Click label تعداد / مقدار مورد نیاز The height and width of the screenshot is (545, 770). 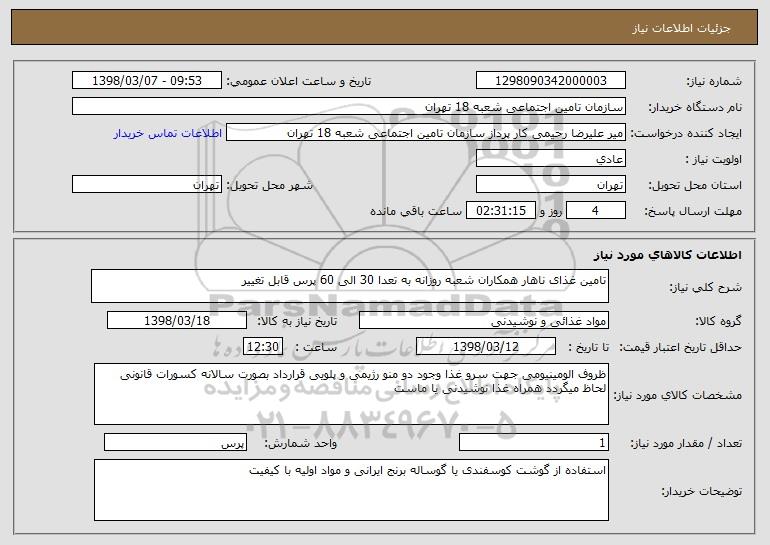[686, 443]
